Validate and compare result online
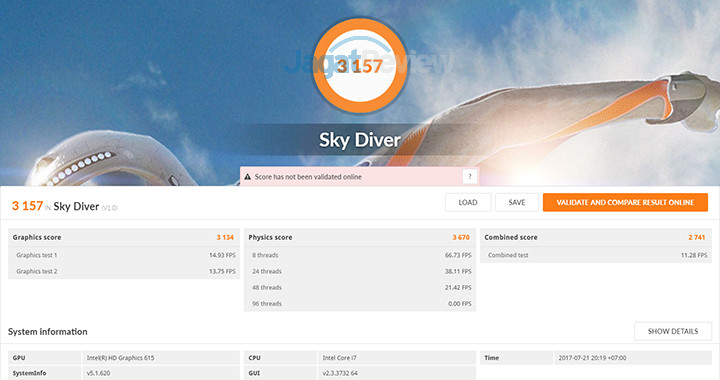720x380 pixels. (625, 202)
